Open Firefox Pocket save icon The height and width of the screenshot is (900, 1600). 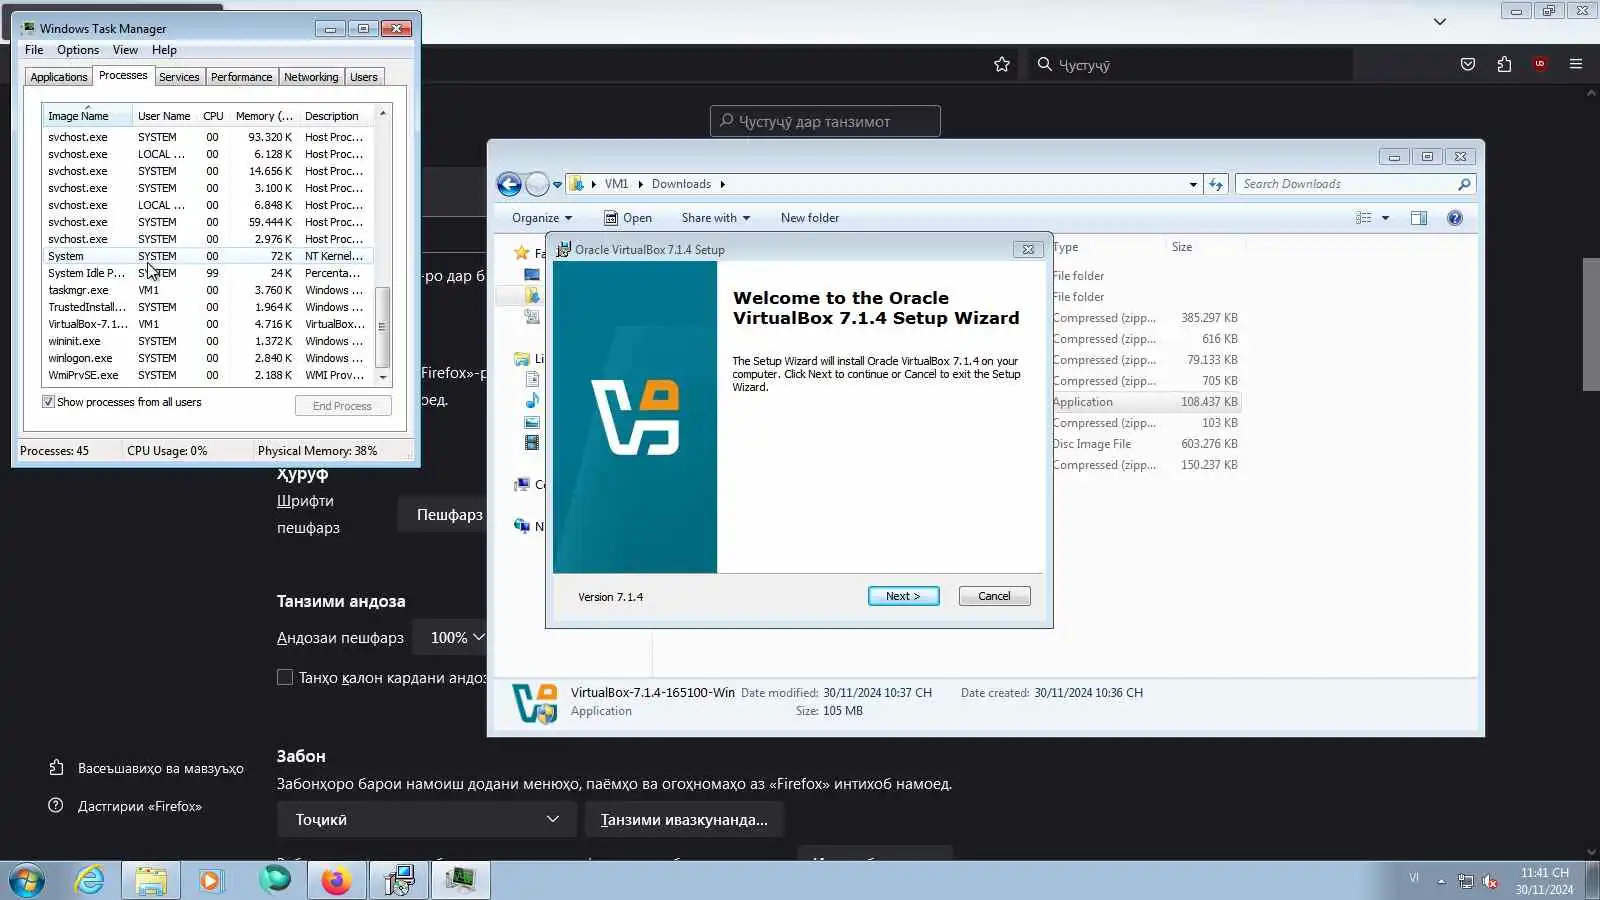[1468, 64]
